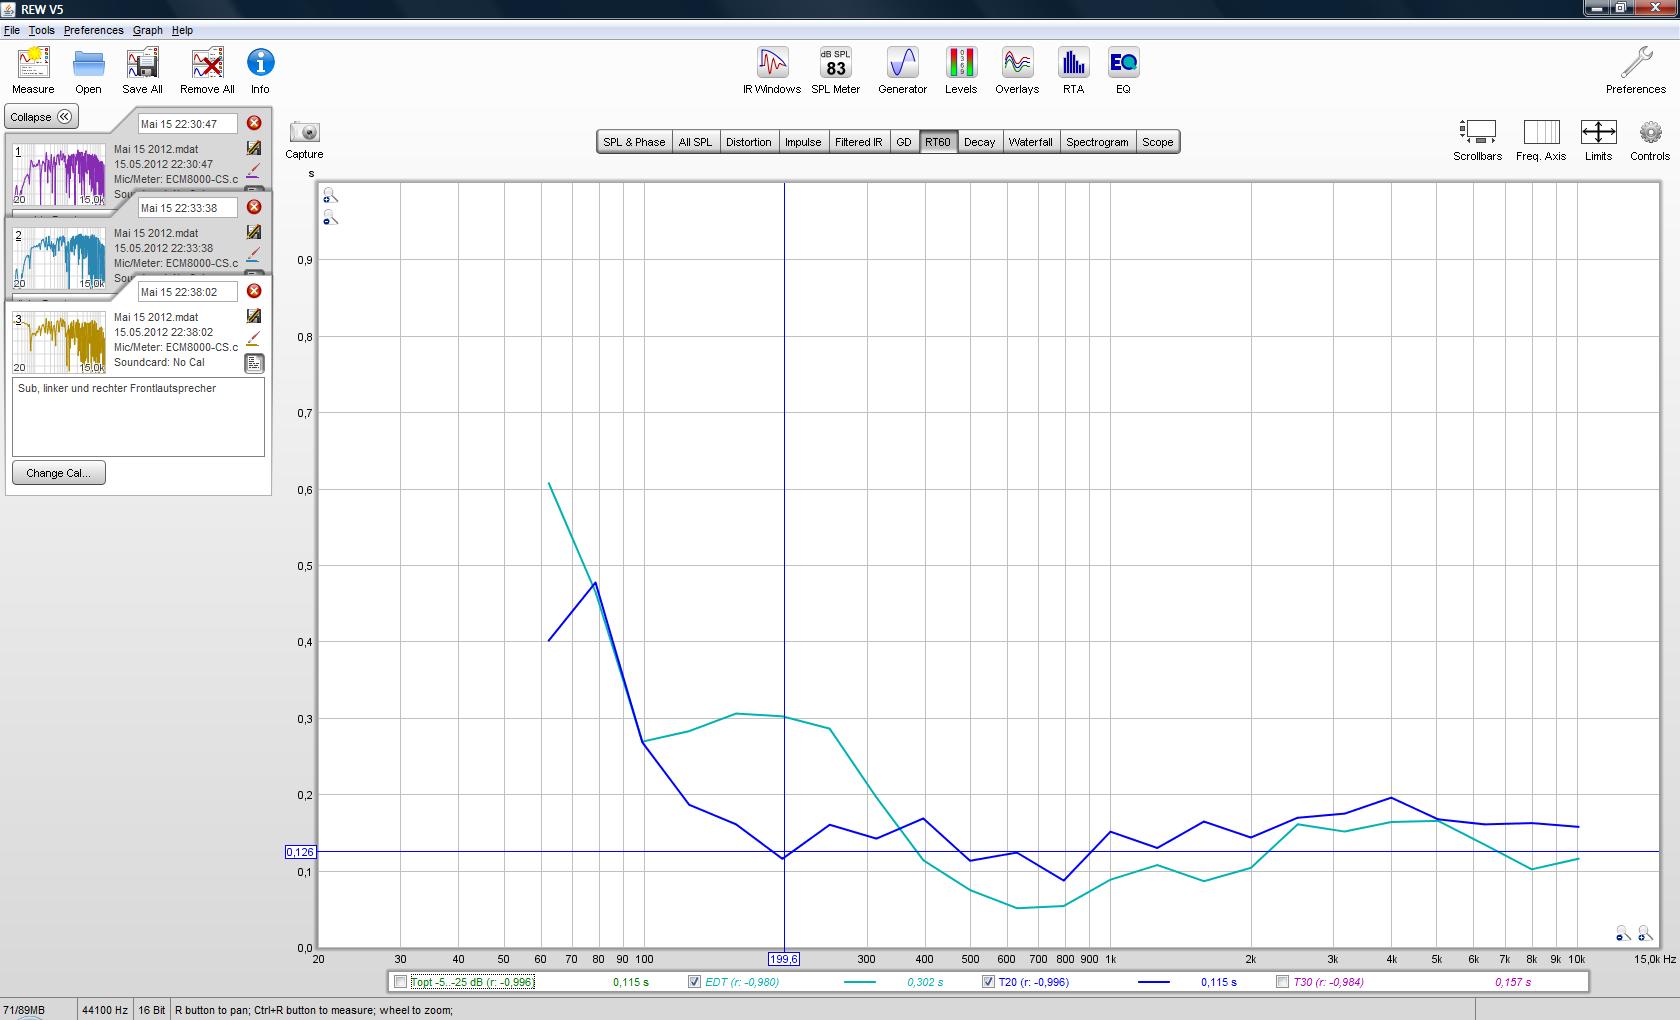Viewport: 1680px width, 1020px height.
Task: Zoom in horizontal axis at bottom-right
Action: tap(1645, 934)
